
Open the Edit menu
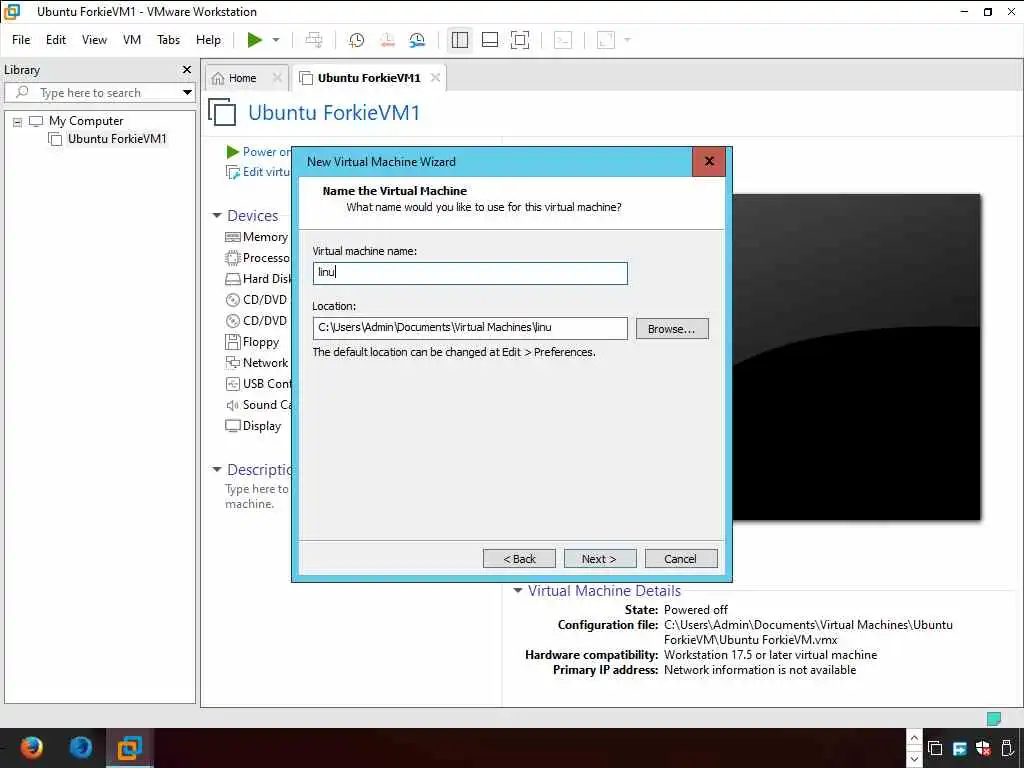click(x=56, y=40)
